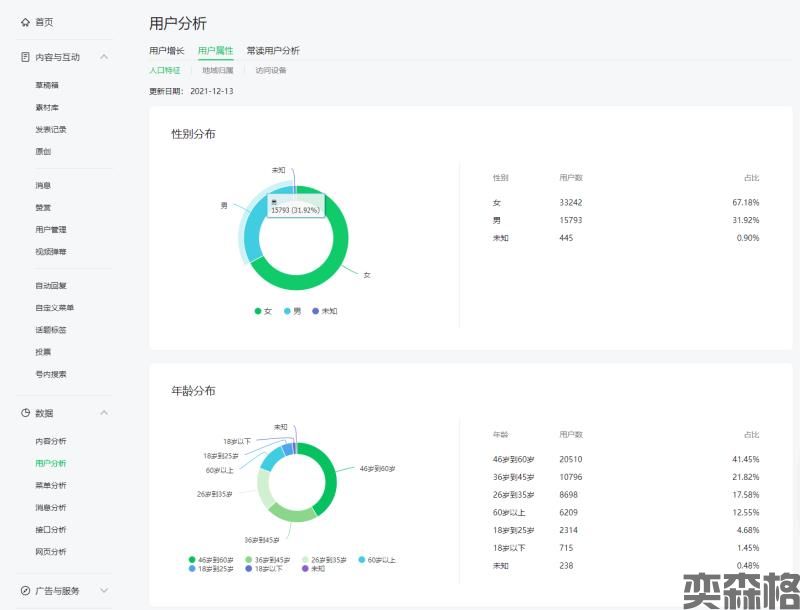Go to 内容分析 in the sidebar
Screen dimensions: 800x610
tap(50, 441)
